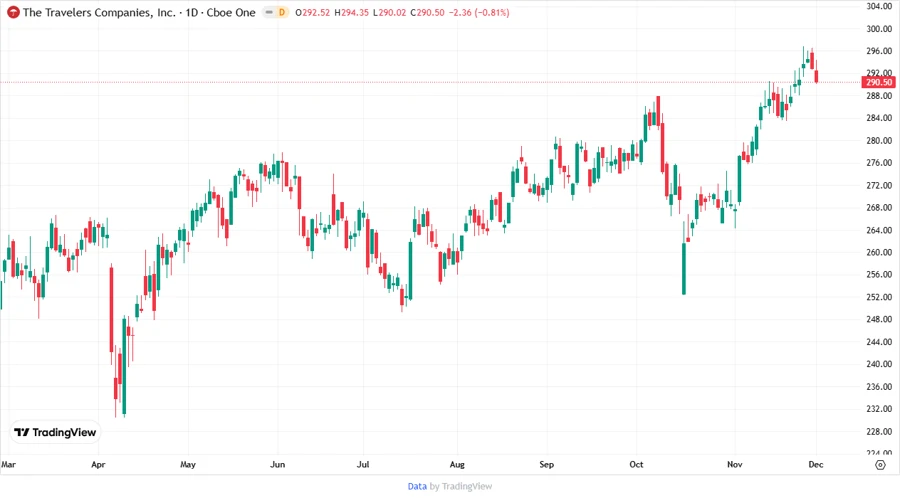Click the orange D data-delay indicator

[282, 12]
